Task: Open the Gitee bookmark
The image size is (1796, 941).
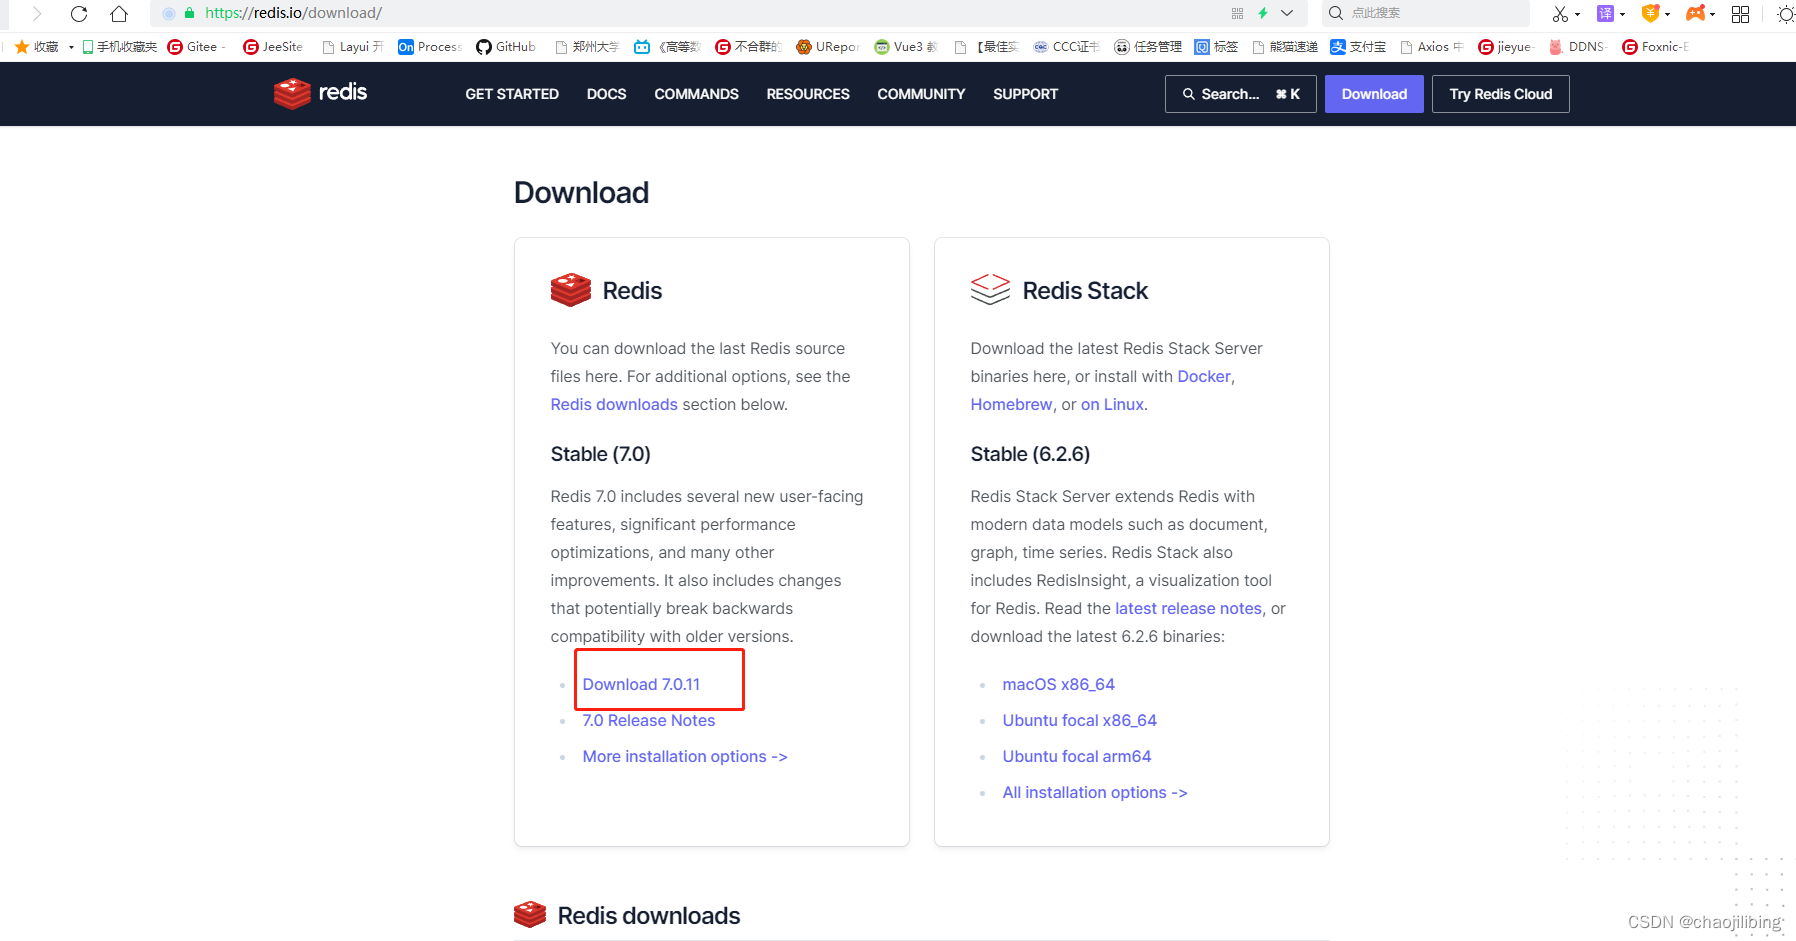Action: coord(193,47)
